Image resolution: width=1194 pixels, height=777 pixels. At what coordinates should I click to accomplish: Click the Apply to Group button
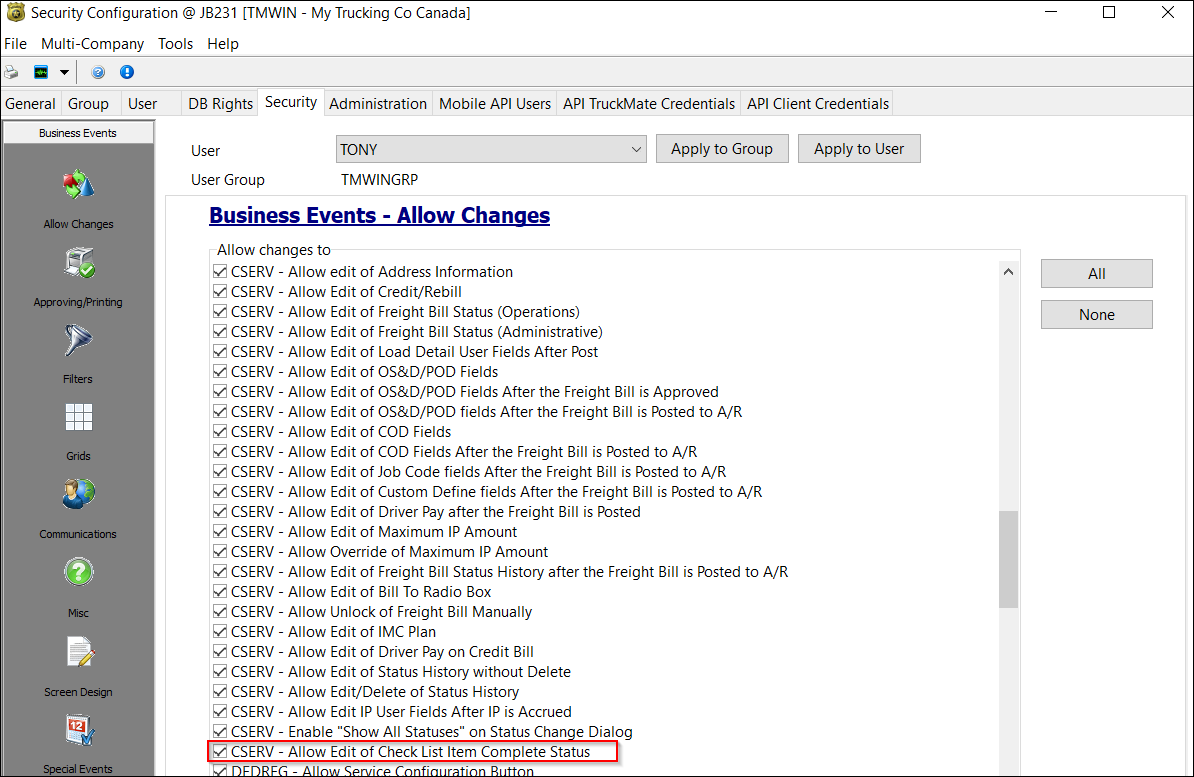[722, 149]
